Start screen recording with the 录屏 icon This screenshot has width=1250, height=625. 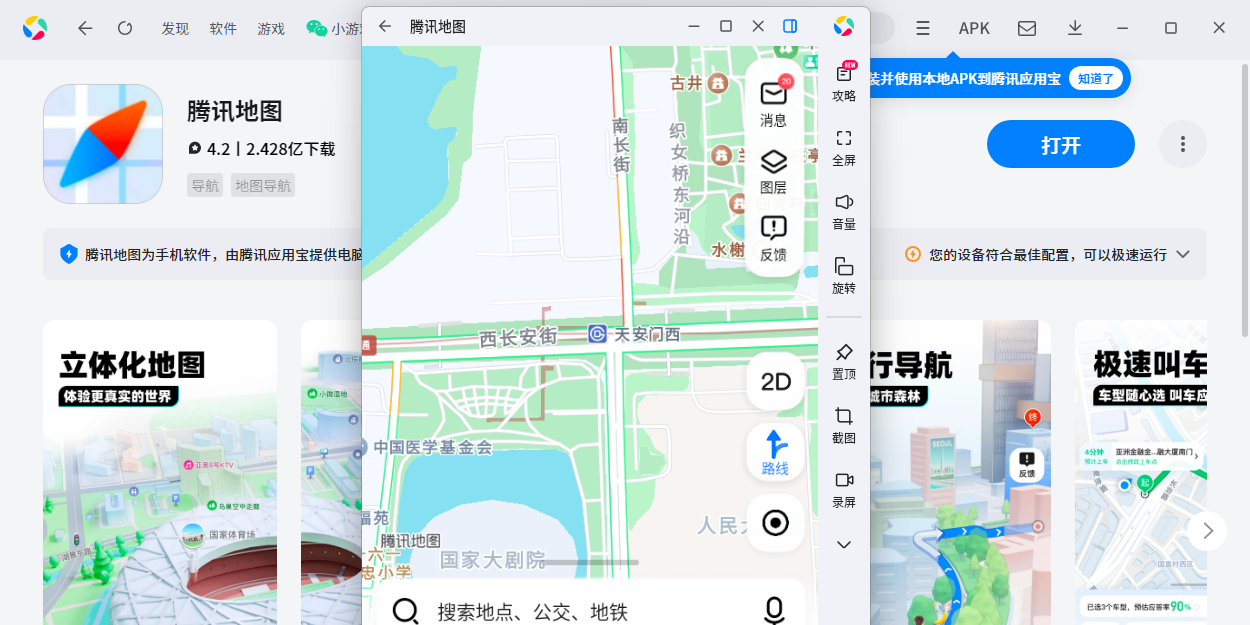tap(843, 489)
